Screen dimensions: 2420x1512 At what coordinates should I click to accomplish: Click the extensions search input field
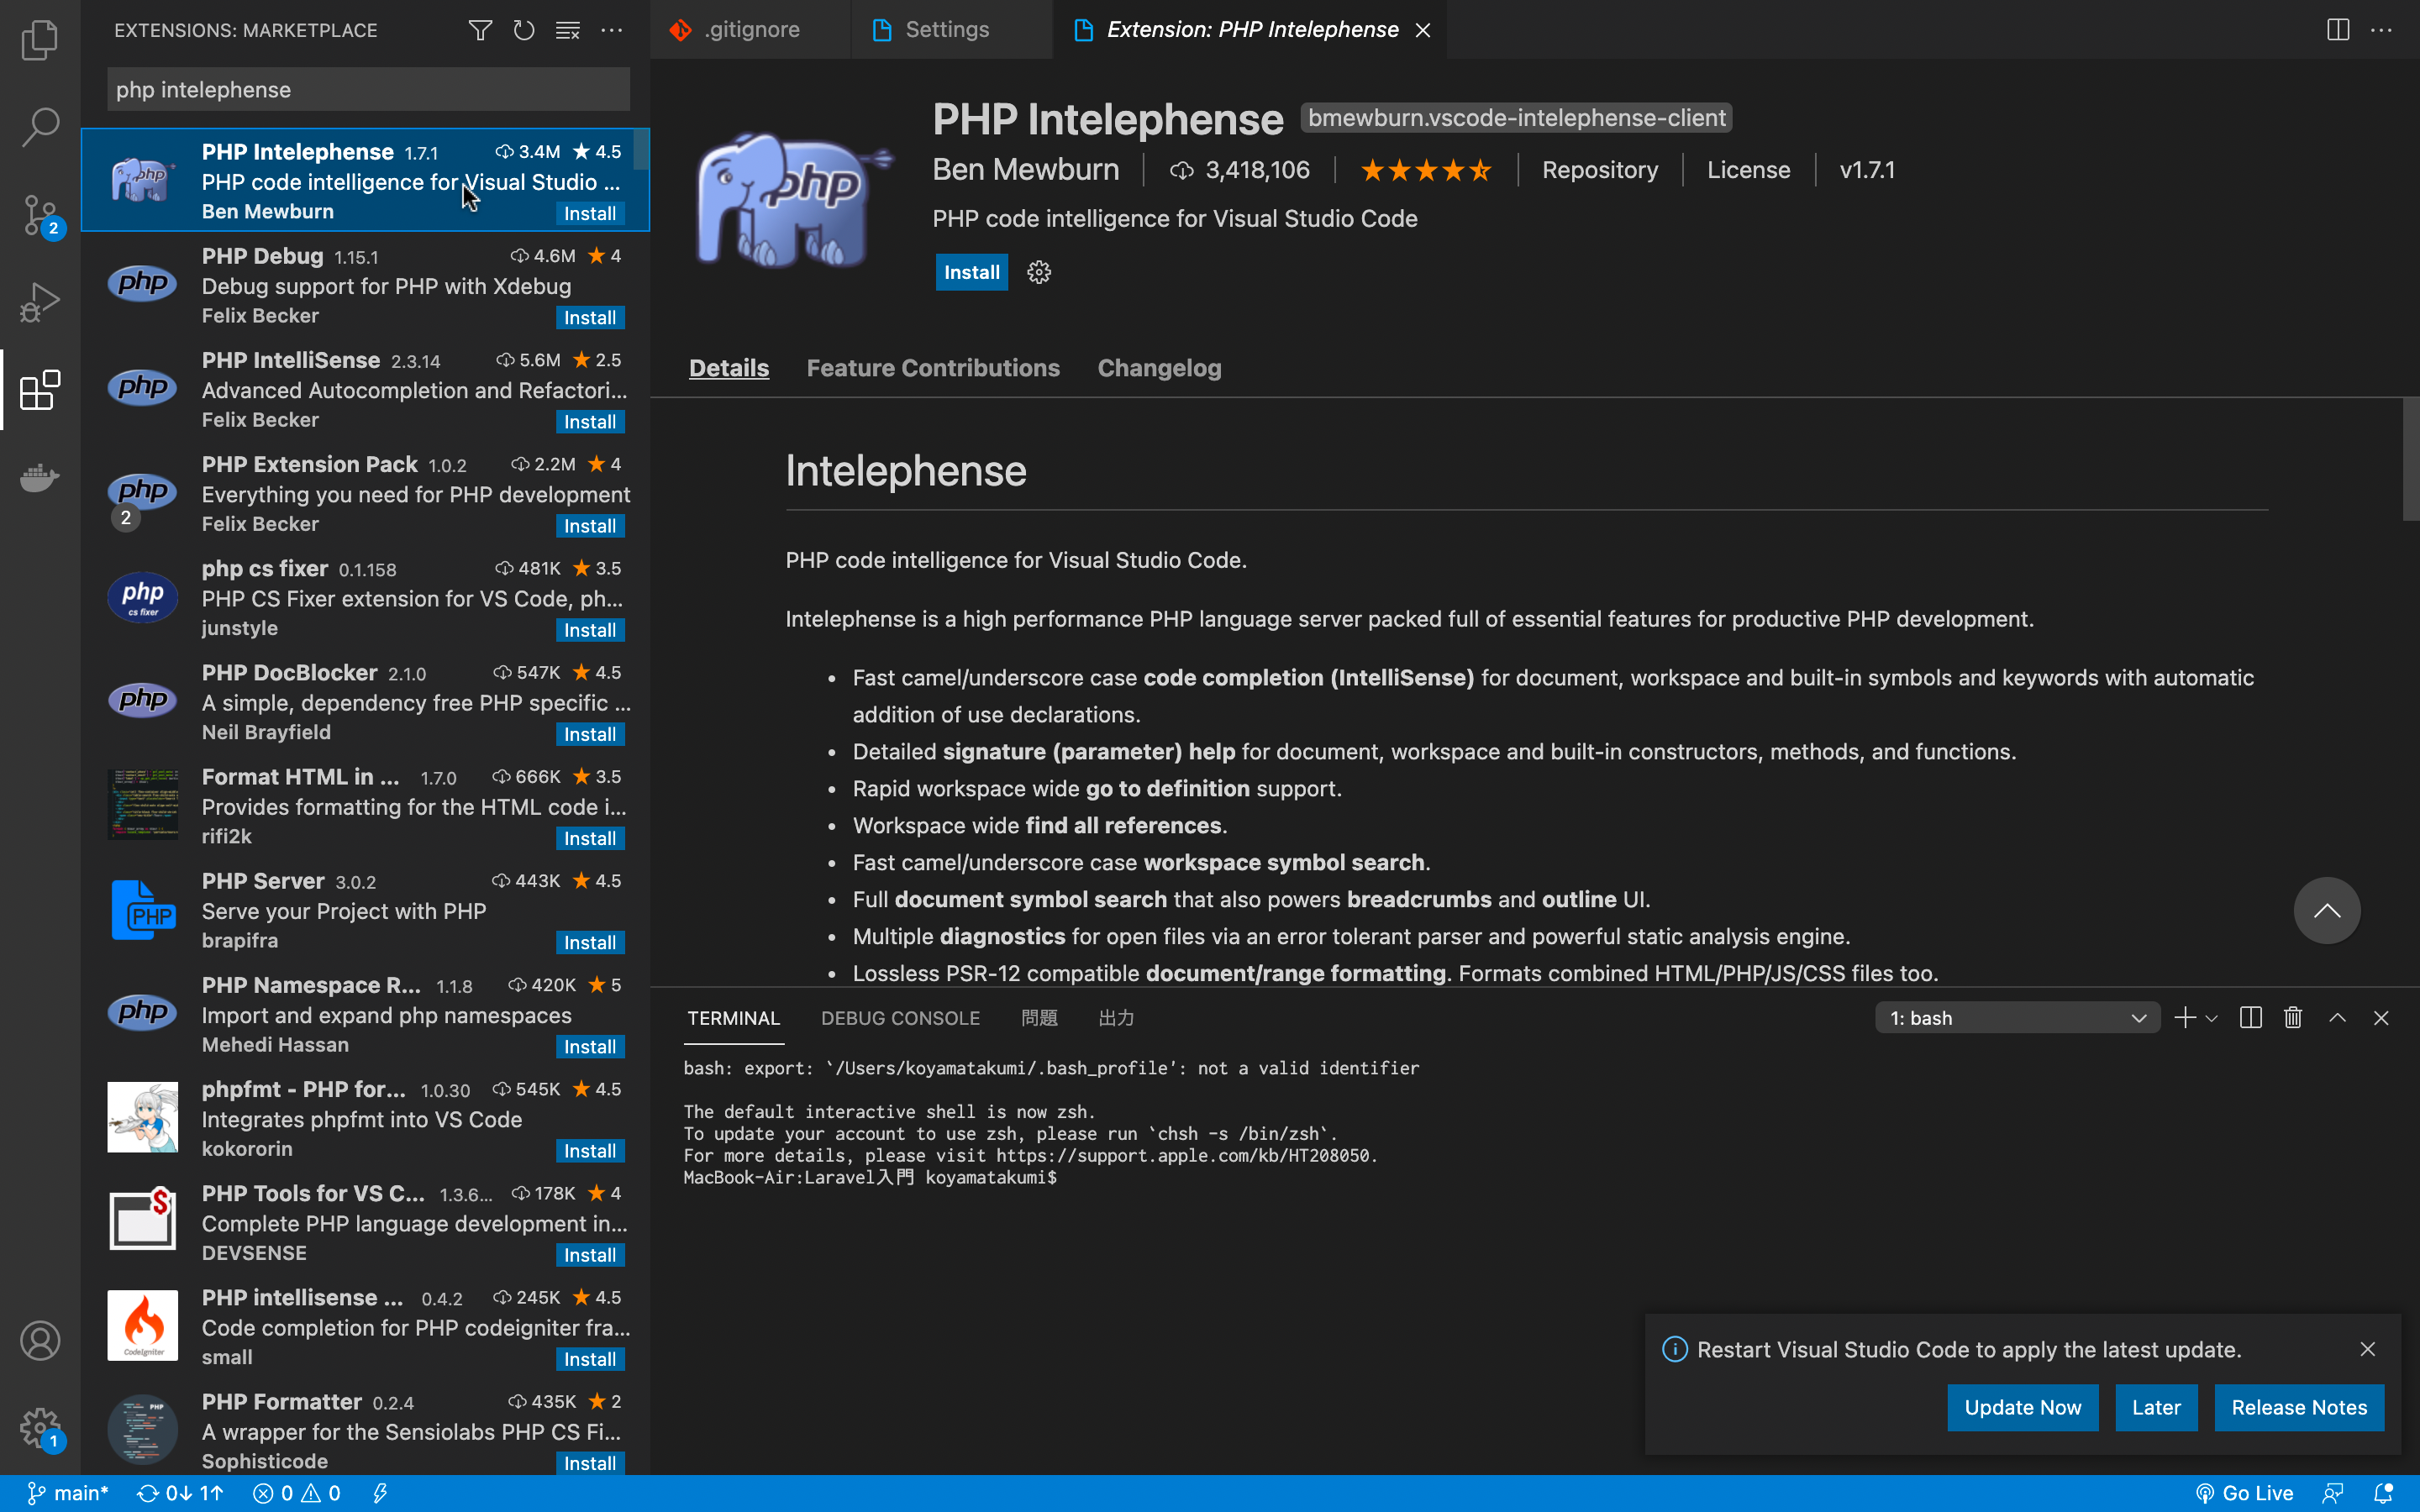[x=368, y=90]
